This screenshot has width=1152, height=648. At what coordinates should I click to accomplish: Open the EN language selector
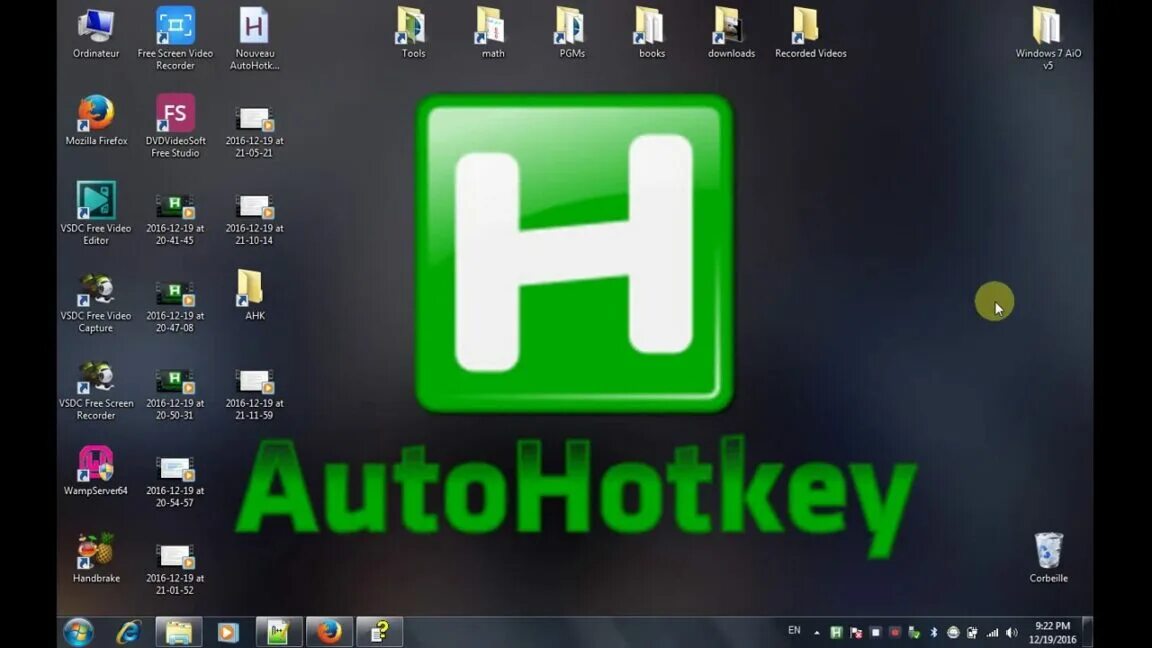[x=794, y=630]
